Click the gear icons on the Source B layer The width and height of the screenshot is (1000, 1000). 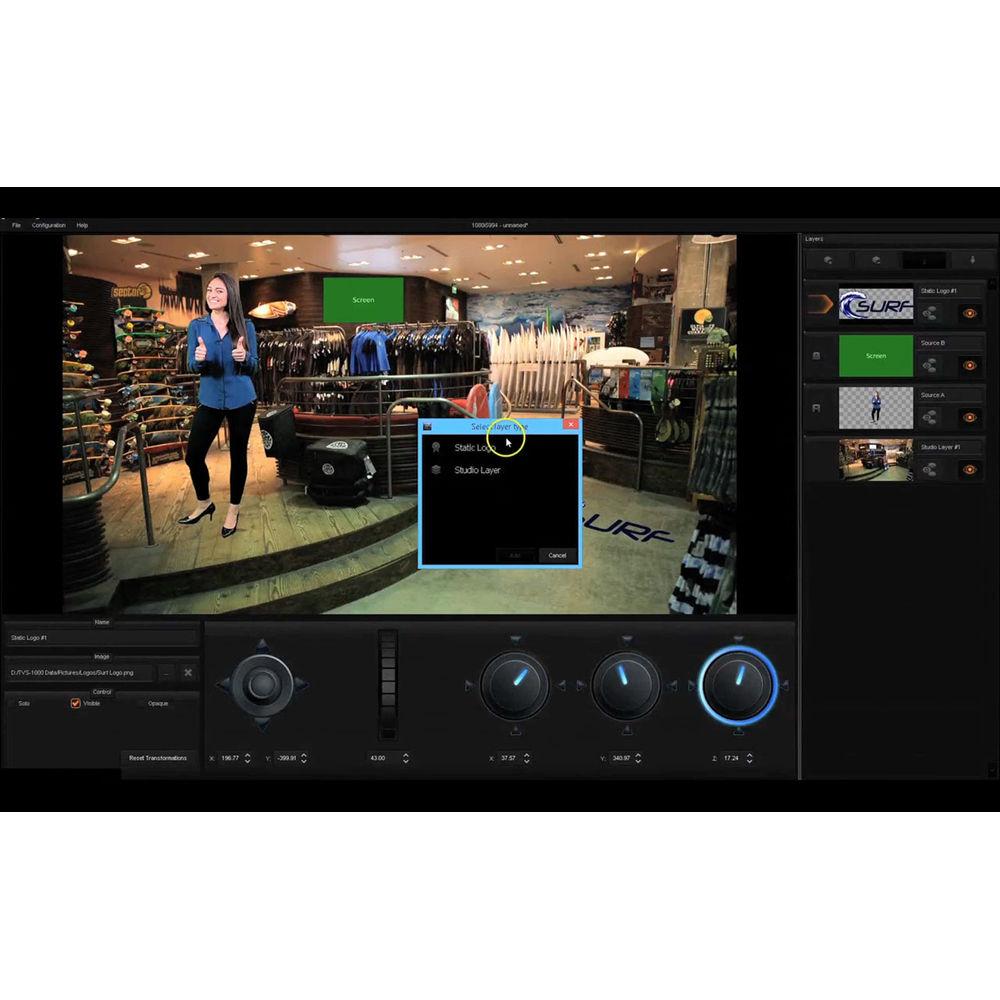[x=929, y=364]
